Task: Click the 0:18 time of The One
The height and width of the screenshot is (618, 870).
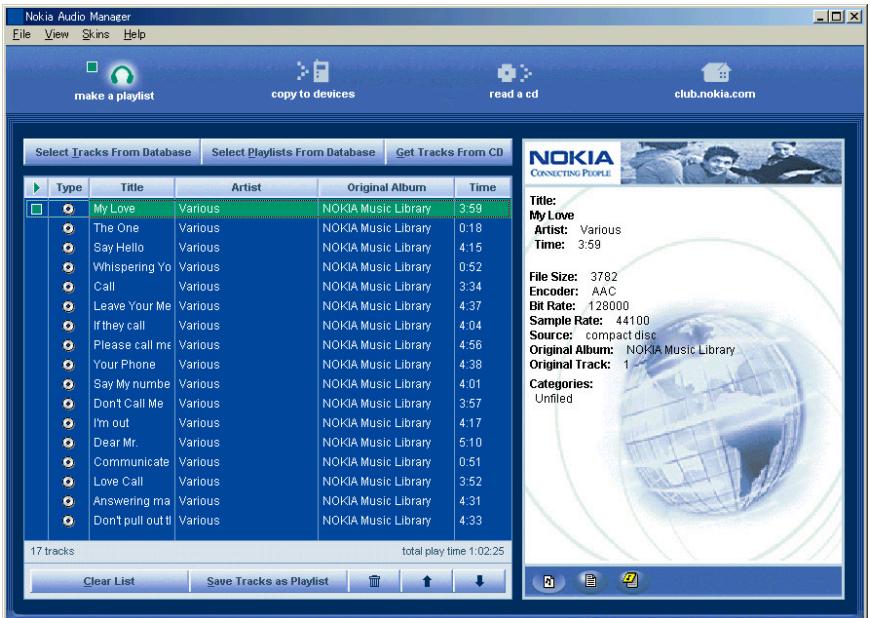Action: pyautogui.click(x=471, y=228)
